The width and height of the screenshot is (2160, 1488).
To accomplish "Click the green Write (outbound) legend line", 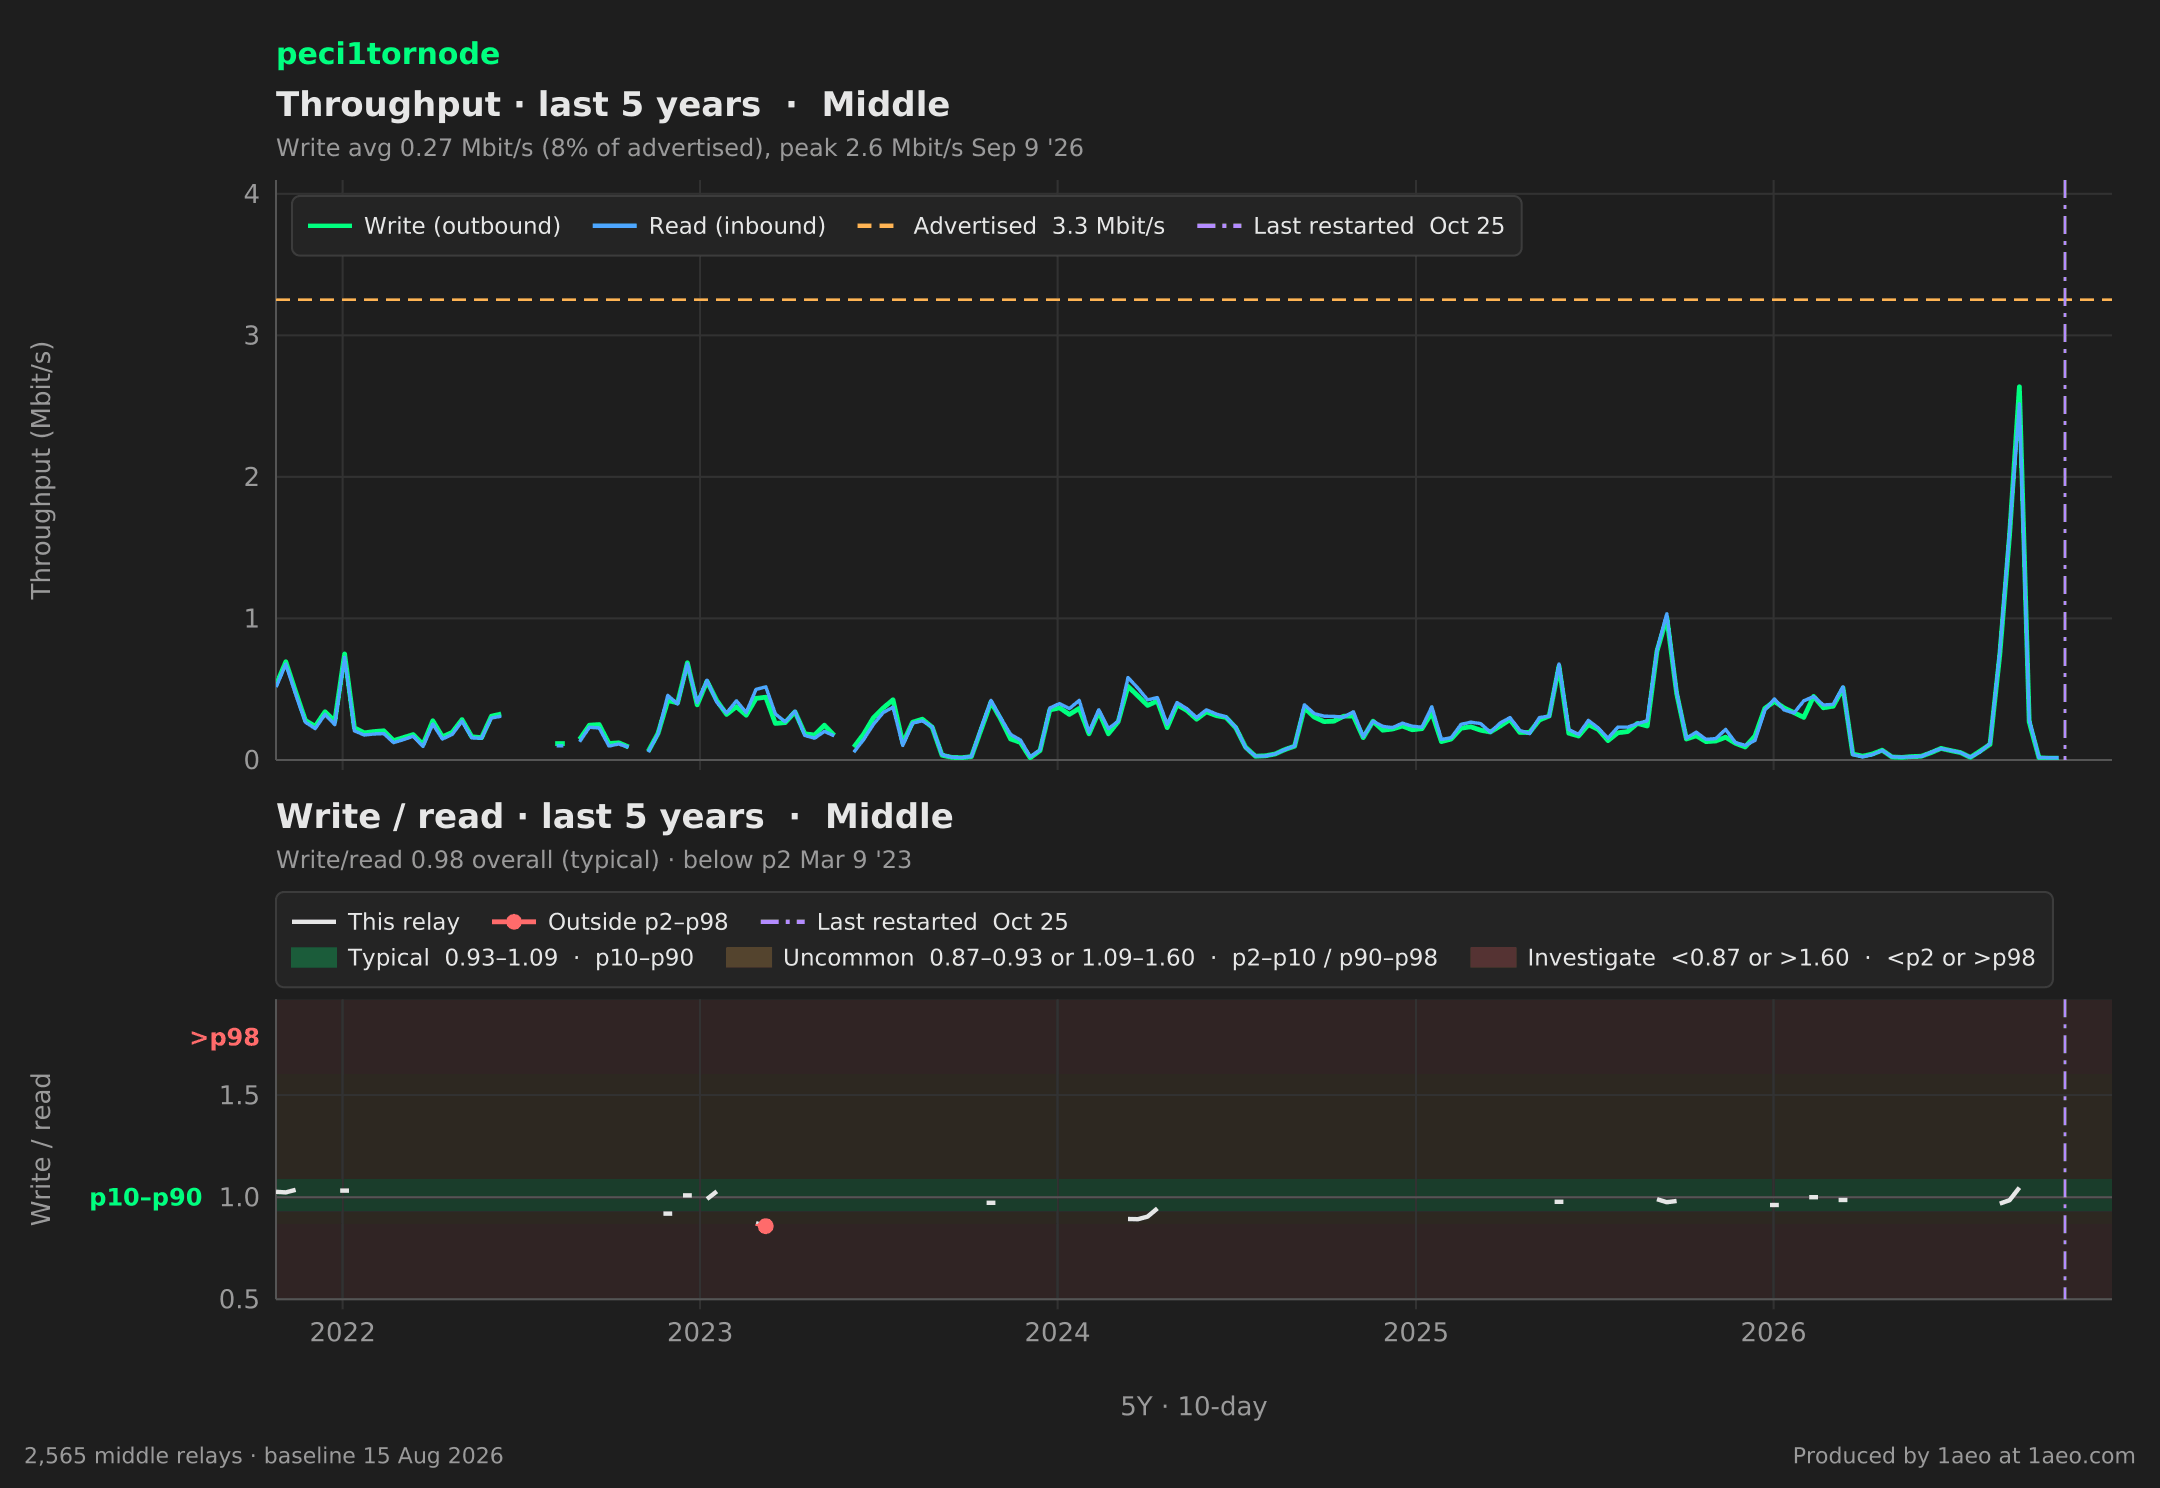I will click(330, 226).
